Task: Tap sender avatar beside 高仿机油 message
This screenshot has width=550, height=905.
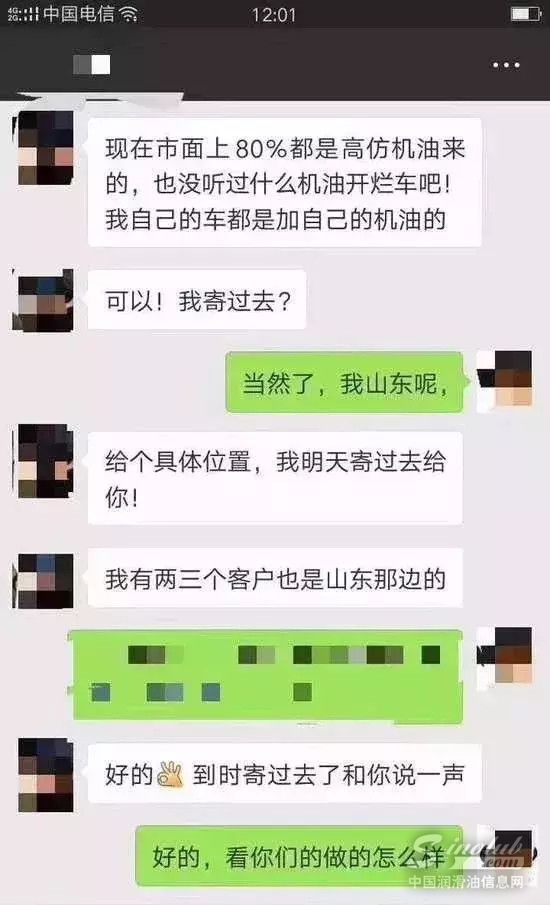Action: (46, 148)
